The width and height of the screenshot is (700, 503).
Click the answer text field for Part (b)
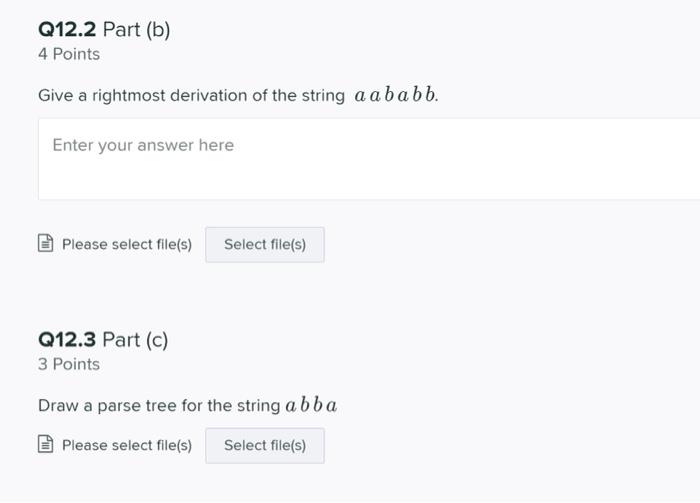368,159
